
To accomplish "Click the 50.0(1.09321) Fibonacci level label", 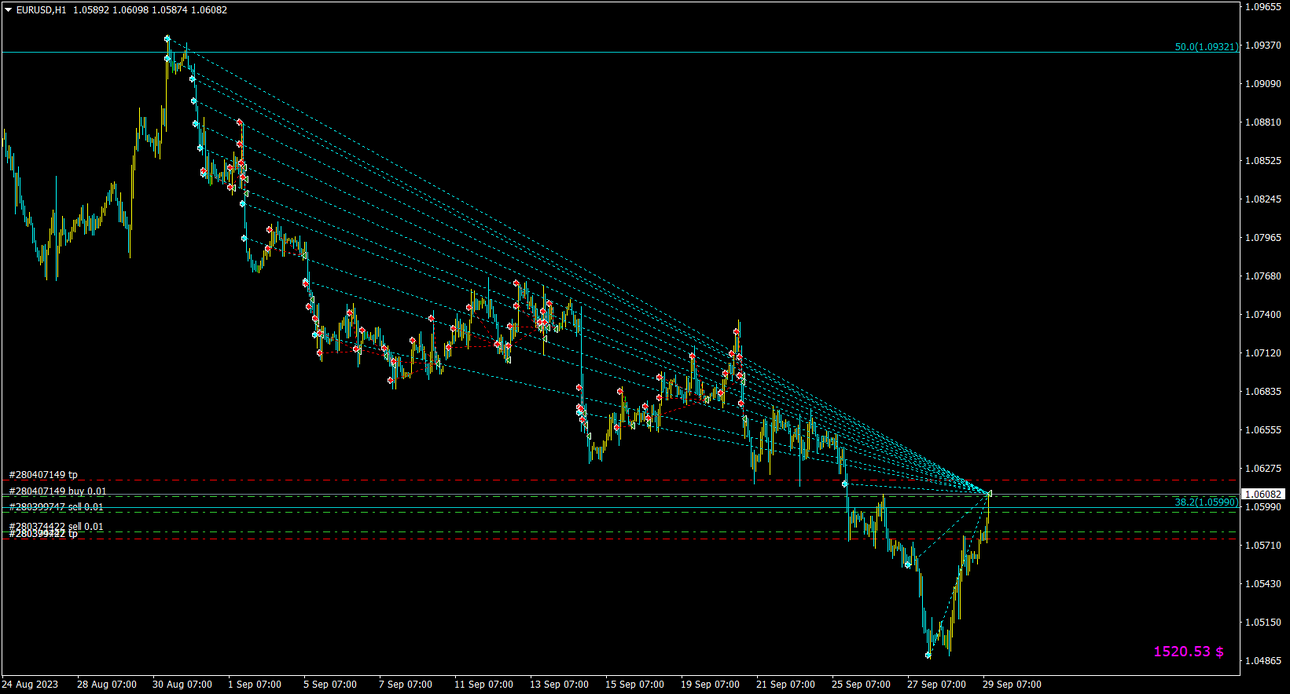I will [x=1207, y=47].
